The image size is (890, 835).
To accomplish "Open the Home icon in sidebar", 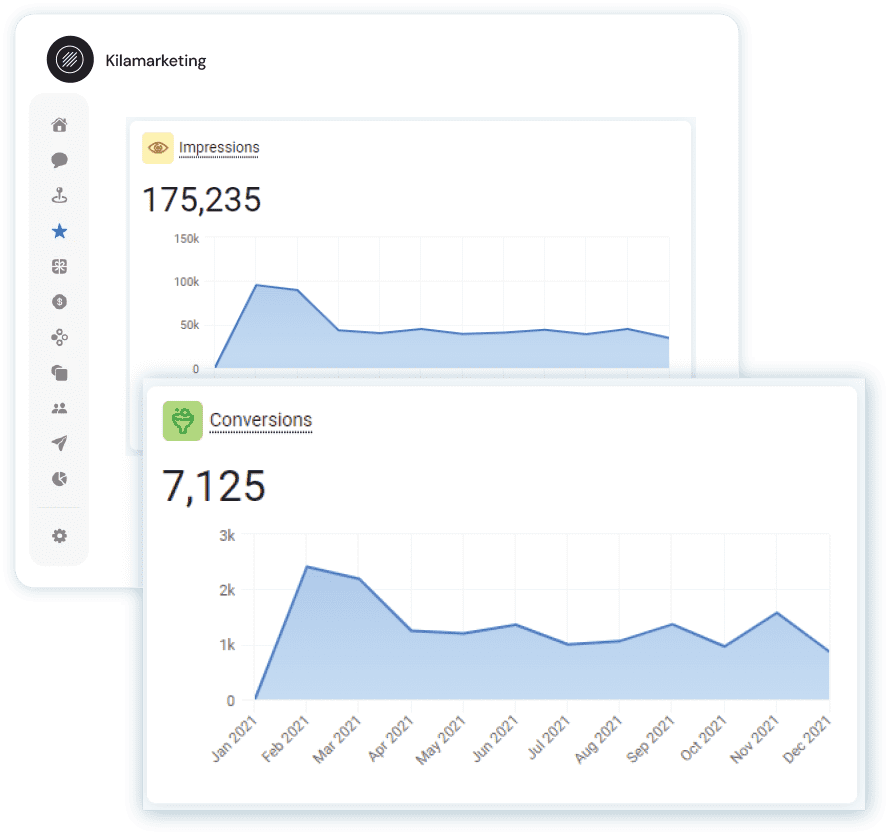I will click(60, 124).
